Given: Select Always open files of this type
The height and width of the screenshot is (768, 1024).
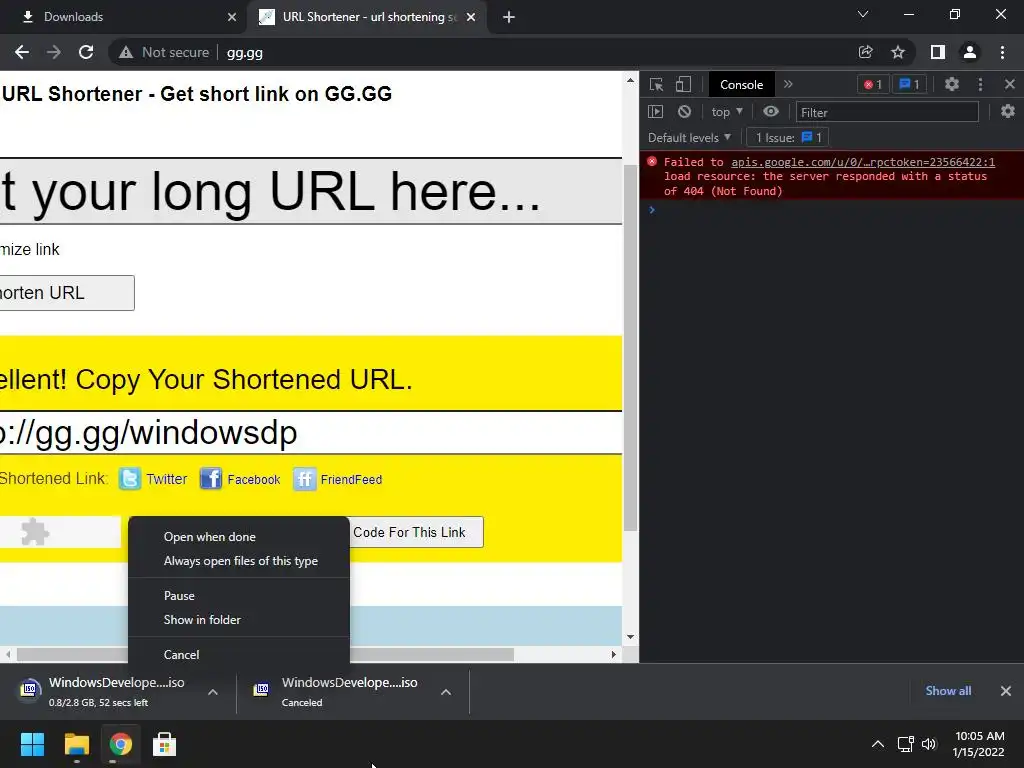Looking at the screenshot, I should [x=239, y=561].
